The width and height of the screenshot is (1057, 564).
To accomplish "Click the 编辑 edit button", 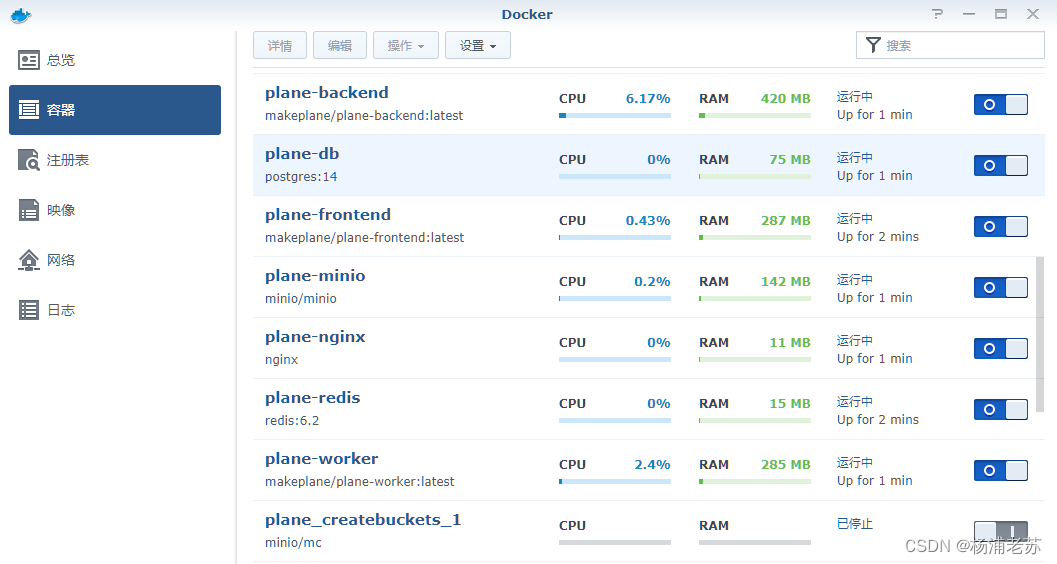I will point(340,45).
